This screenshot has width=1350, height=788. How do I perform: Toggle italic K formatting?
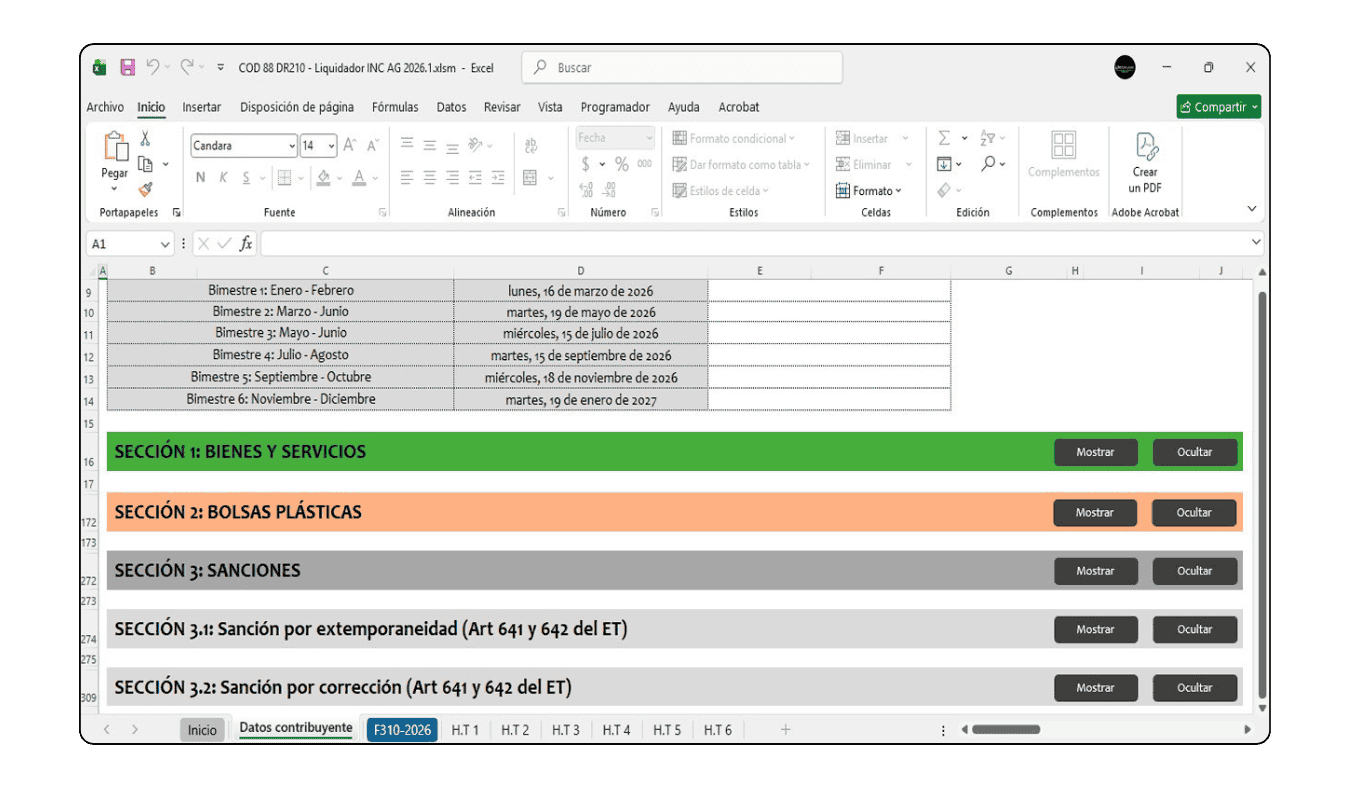tap(223, 178)
